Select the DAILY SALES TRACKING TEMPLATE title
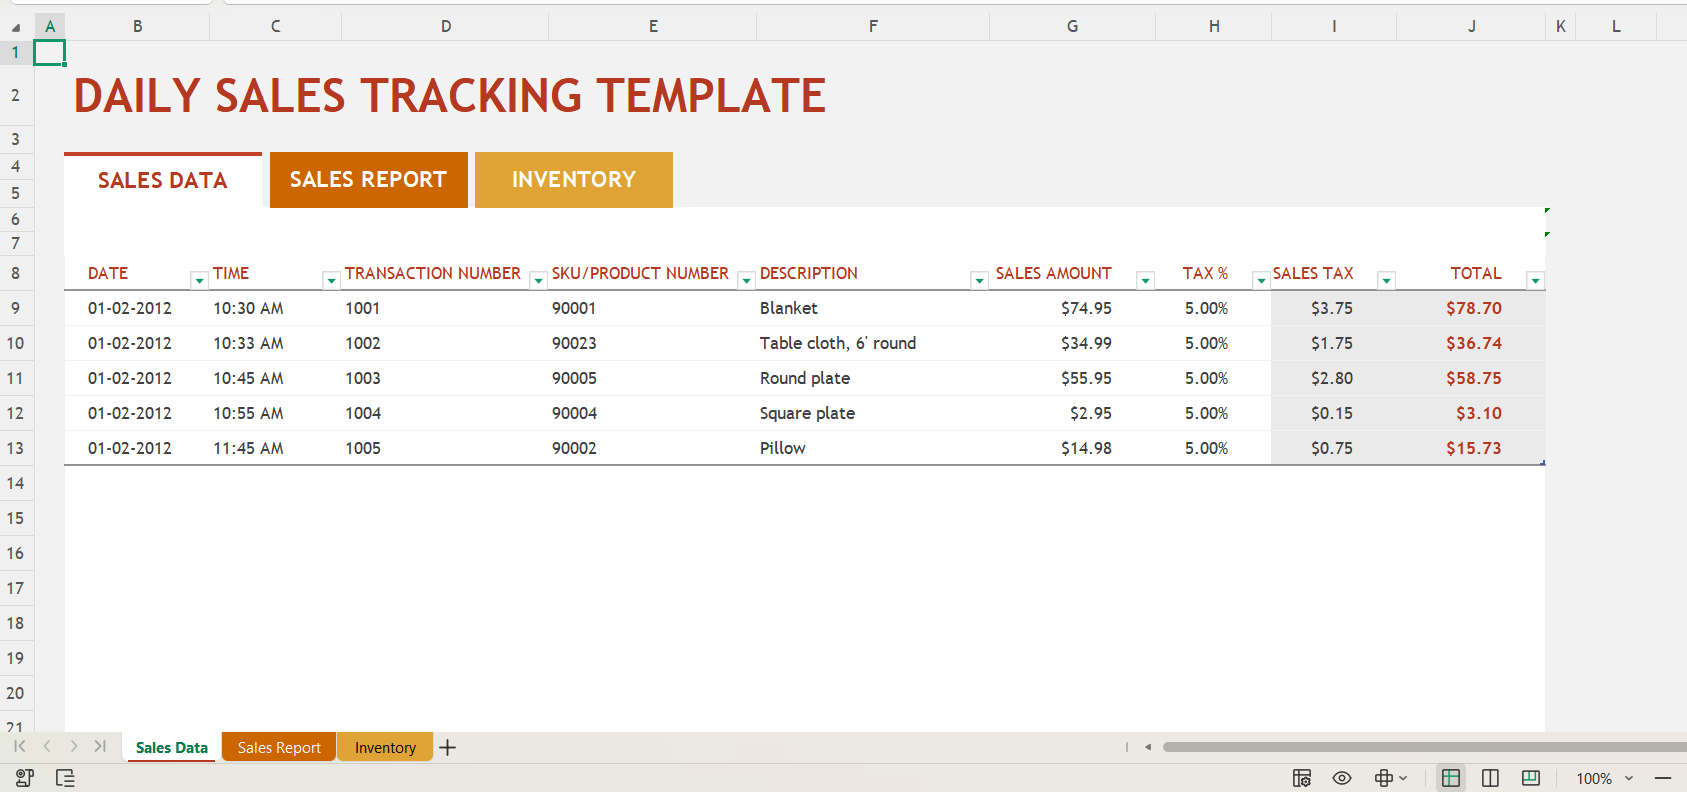The height and width of the screenshot is (792, 1687). point(450,96)
